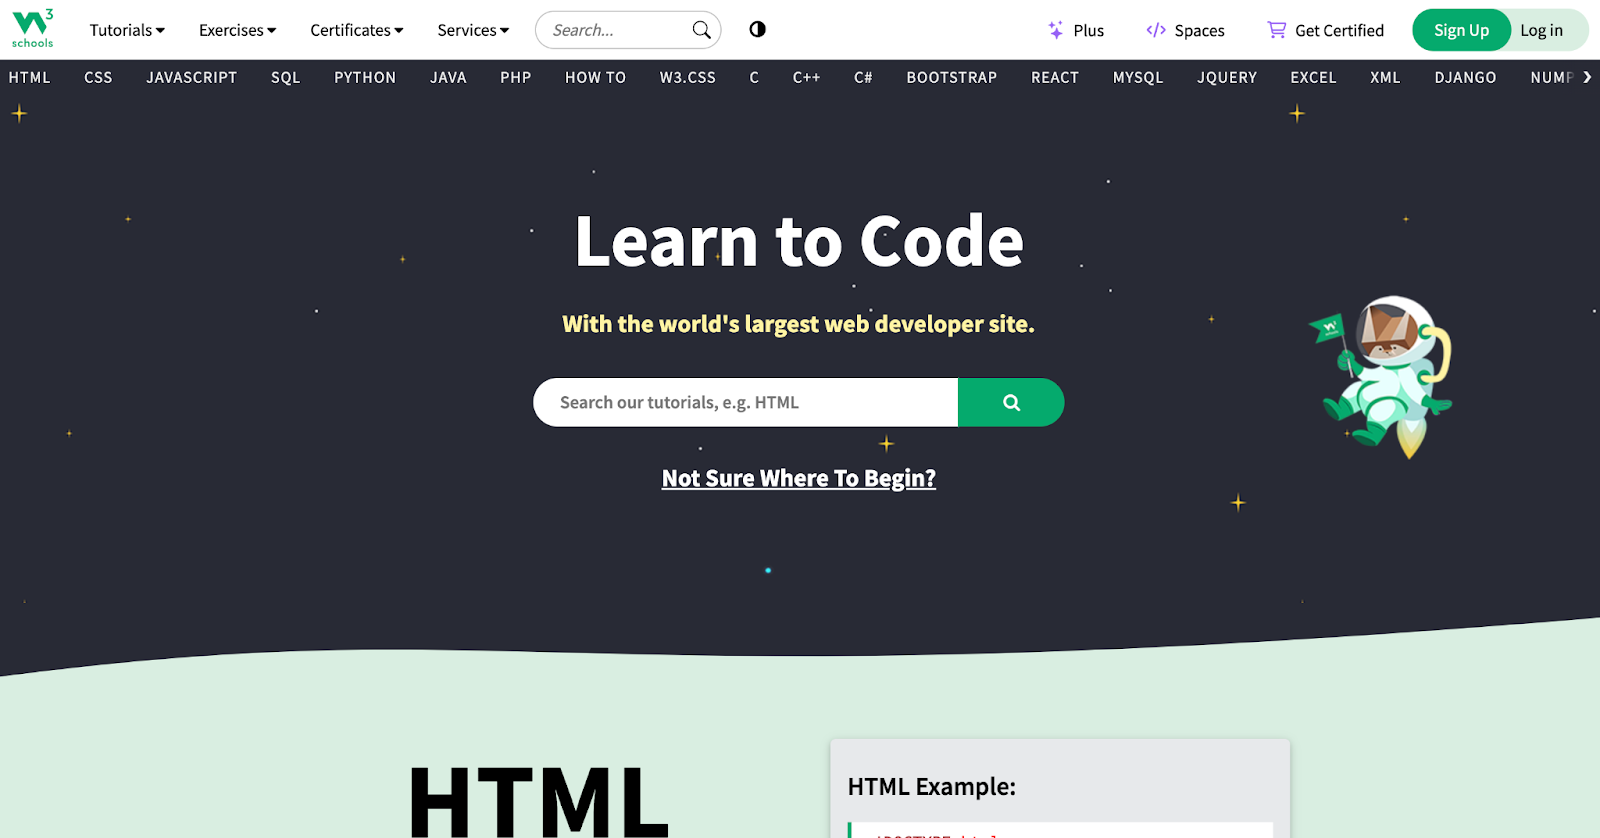Select PHP in the language bar

516,77
